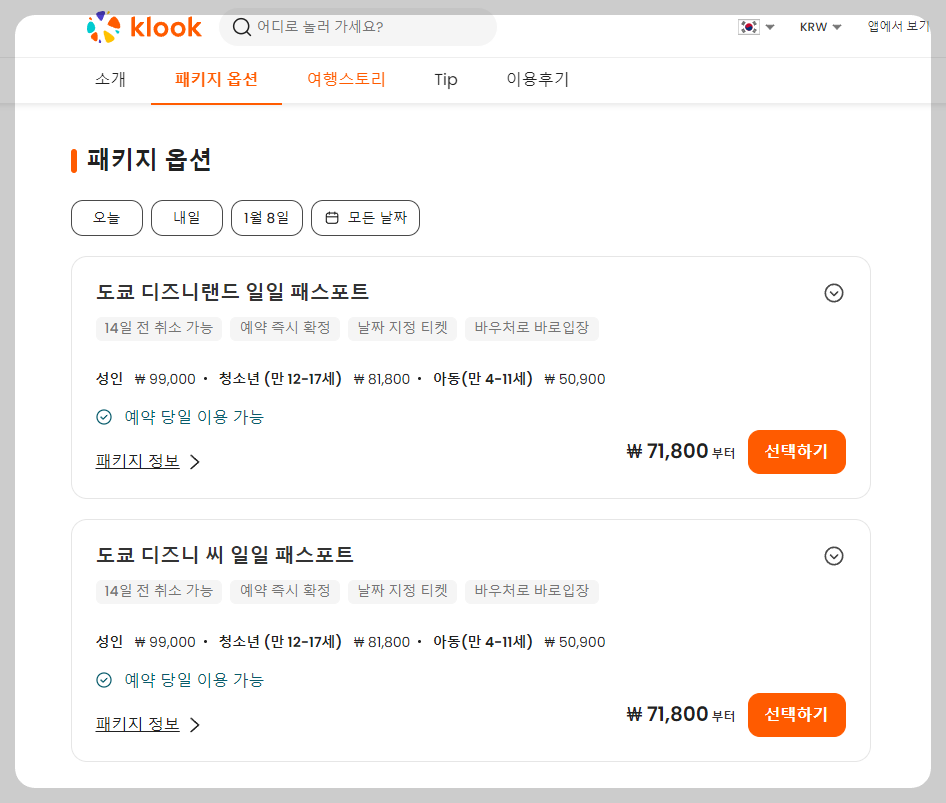Viewport: 946px width, 803px height.
Task: Click the calendar icon in '모든 날짜'
Action: 332,218
